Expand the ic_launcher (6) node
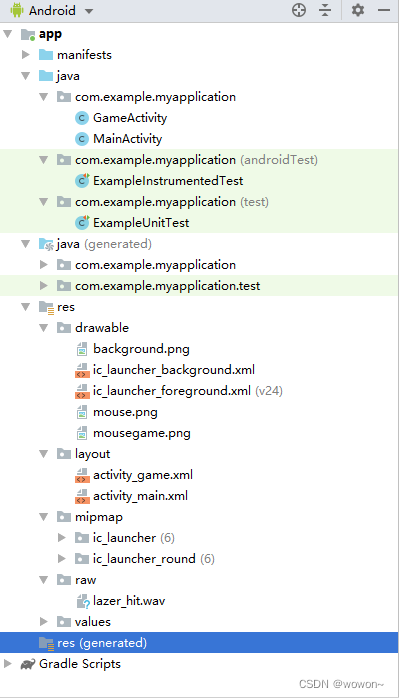Viewport: 399px width, 698px height. click(x=62, y=538)
